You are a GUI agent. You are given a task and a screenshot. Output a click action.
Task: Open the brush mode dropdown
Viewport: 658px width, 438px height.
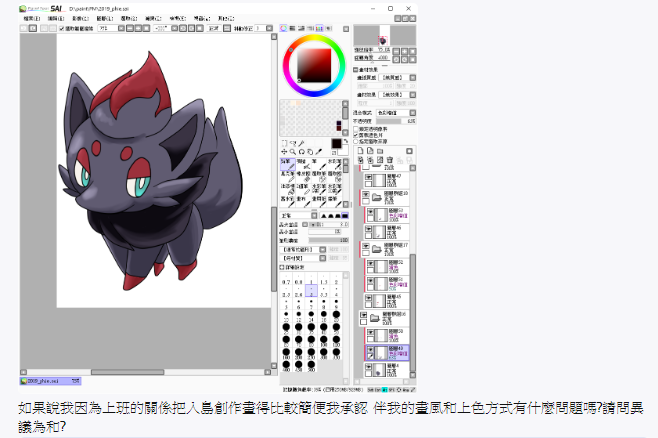299,216
